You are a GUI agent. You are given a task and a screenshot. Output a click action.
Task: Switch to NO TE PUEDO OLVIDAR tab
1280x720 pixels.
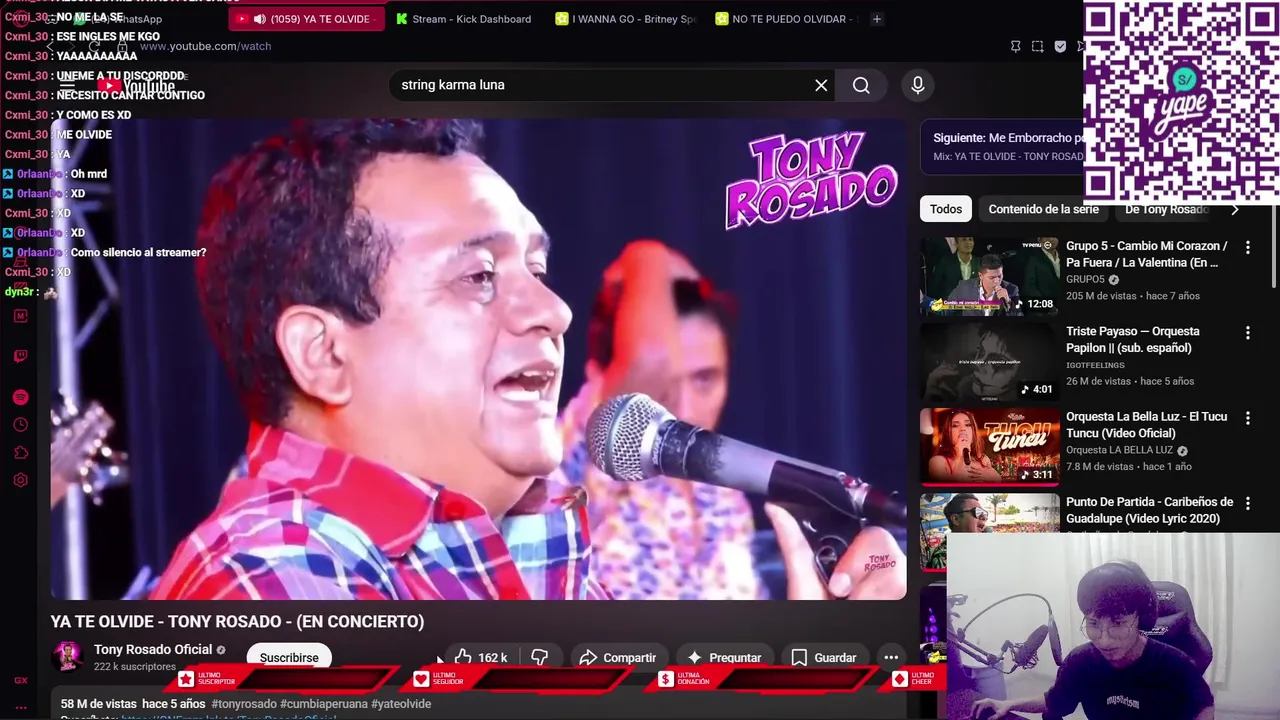(785, 19)
